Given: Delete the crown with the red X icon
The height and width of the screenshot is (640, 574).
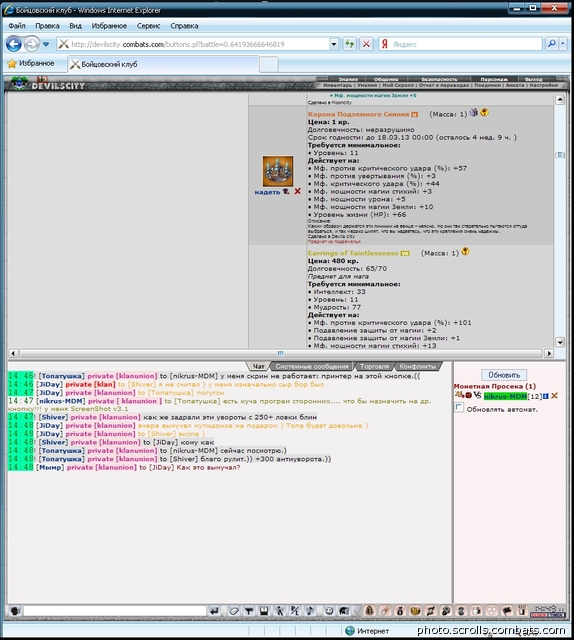Looking at the screenshot, I should point(298,191).
